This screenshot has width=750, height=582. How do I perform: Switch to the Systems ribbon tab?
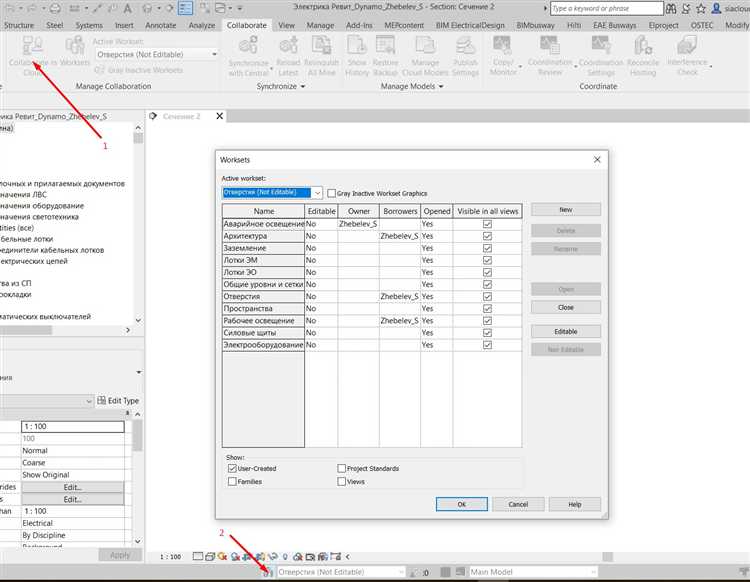coord(89,25)
